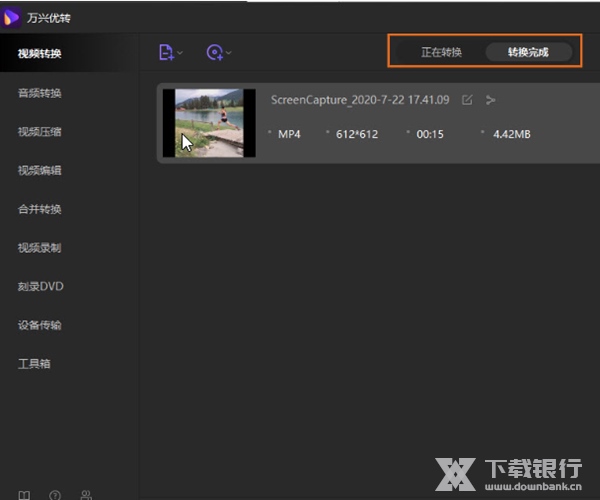
Task: Click the add file icon
Action: click(x=166, y=52)
